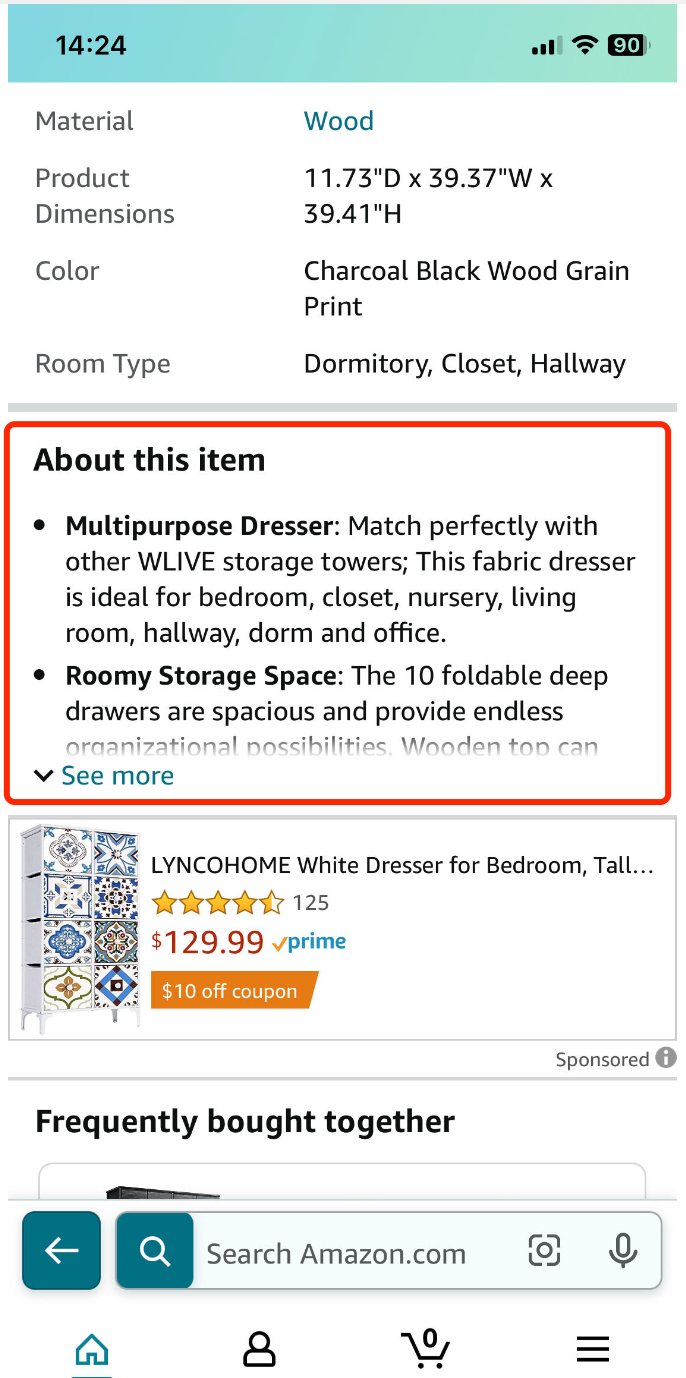Go to Home tab
This screenshot has width=686, height=1378.
click(x=92, y=1350)
